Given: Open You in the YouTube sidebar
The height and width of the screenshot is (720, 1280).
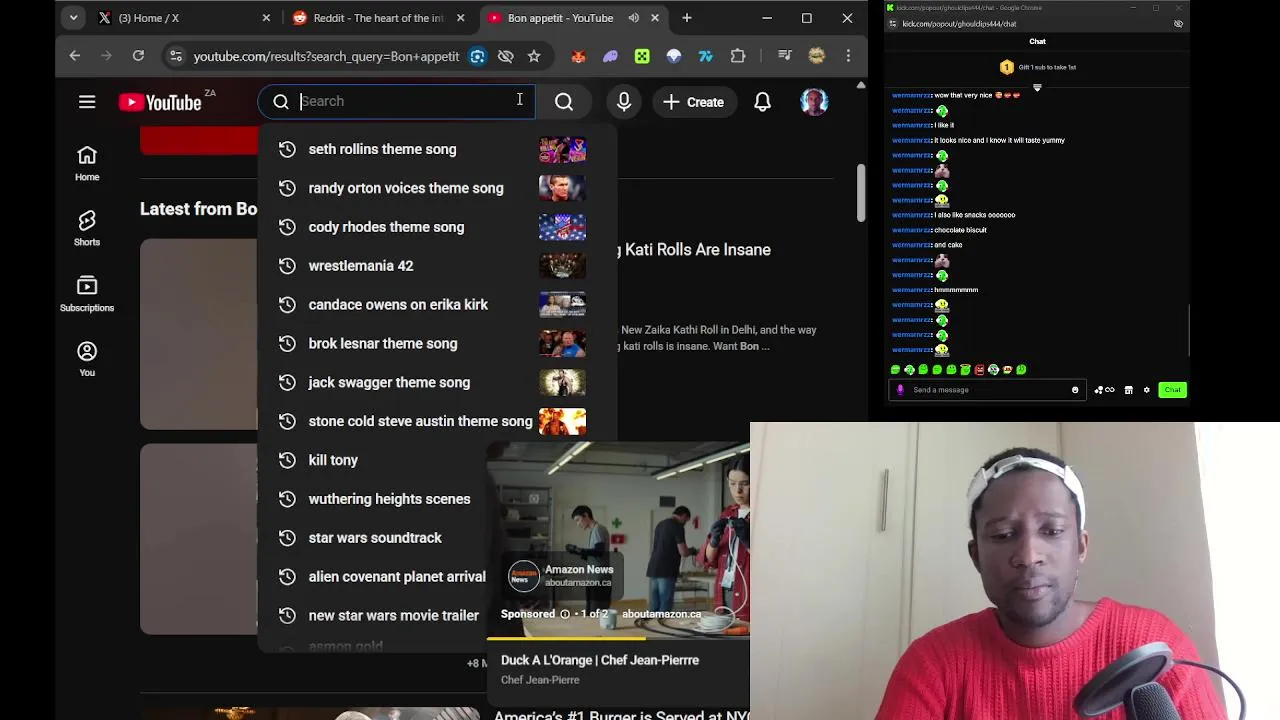Looking at the screenshot, I should point(87,359).
